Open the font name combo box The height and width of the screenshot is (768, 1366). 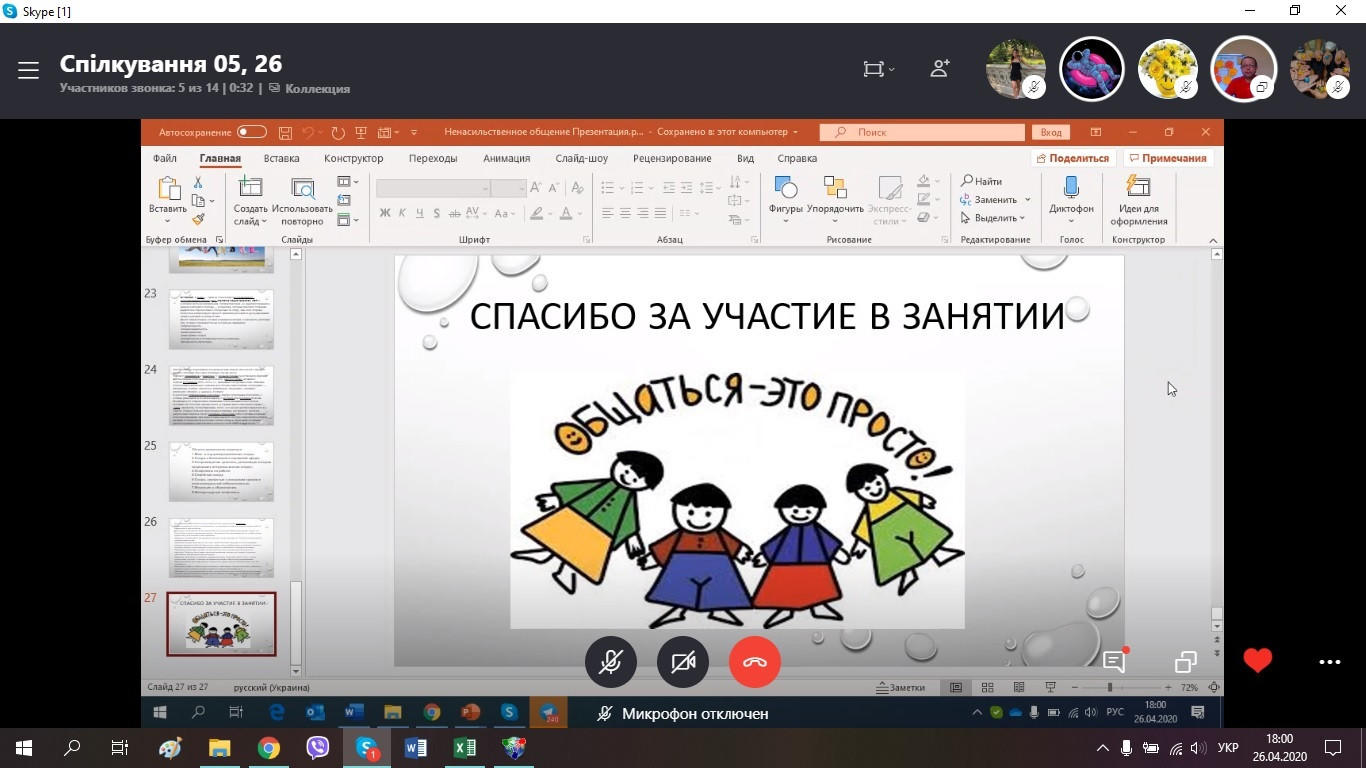click(x=434, y=188)
